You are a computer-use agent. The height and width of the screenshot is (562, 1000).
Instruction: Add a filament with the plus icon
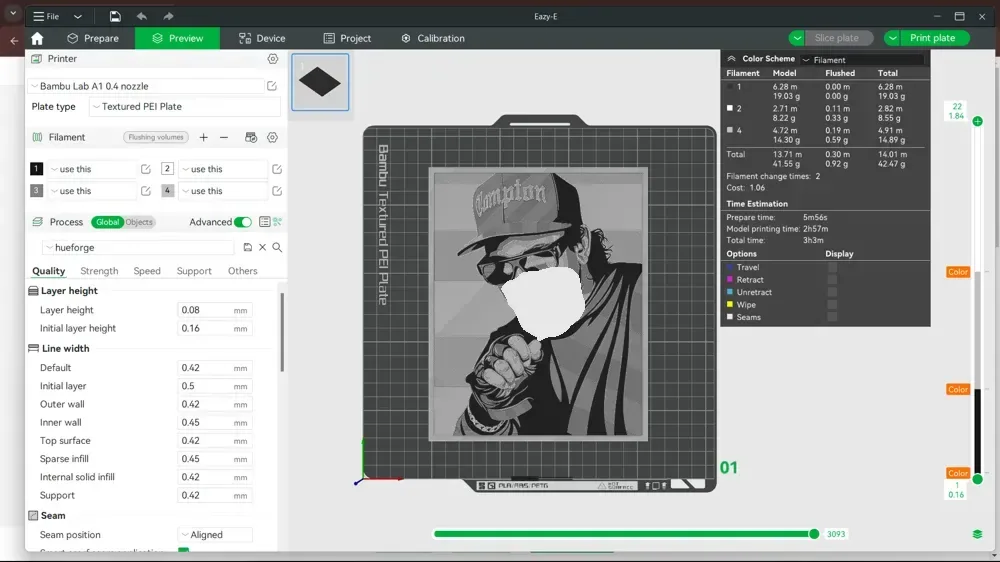[203, 137]
